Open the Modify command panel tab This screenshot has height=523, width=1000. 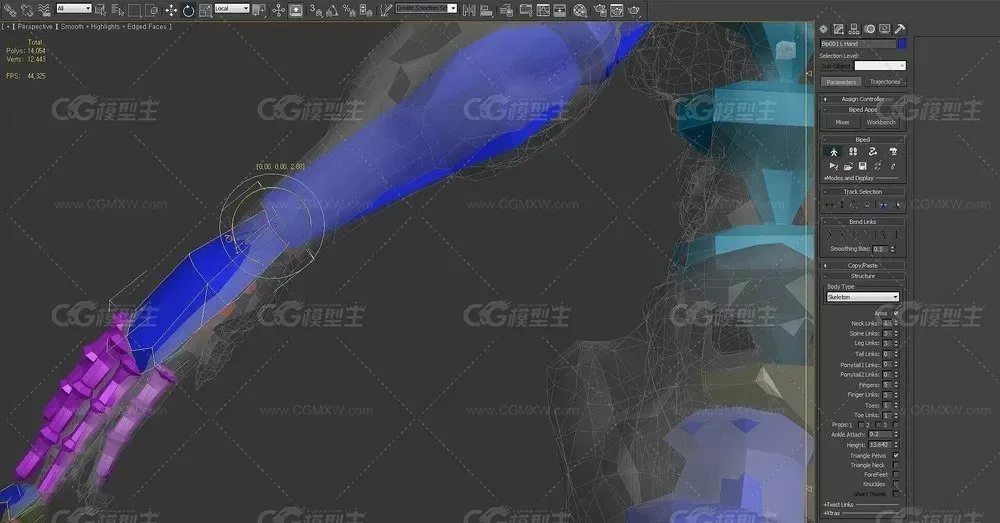point(839,29)
